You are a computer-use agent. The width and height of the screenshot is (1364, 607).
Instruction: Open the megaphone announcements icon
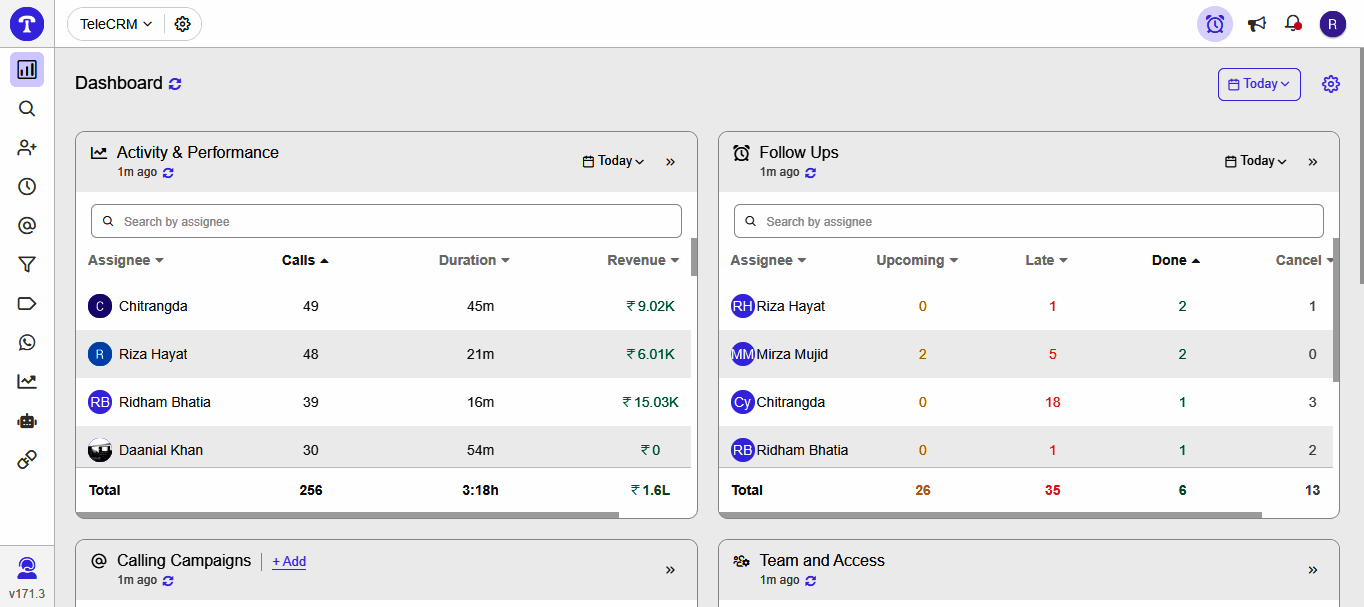click(x=1257, y=24)
